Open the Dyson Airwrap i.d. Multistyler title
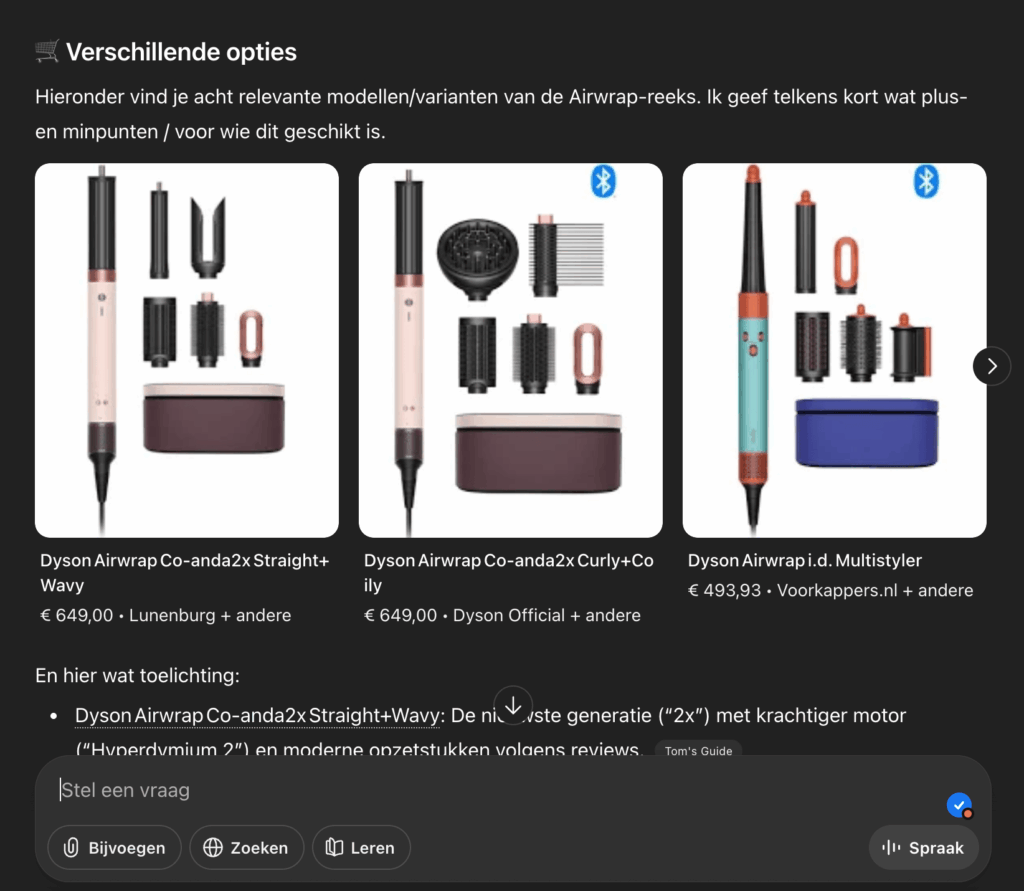This screenshot has height=891, width=1024. (805, 560)
